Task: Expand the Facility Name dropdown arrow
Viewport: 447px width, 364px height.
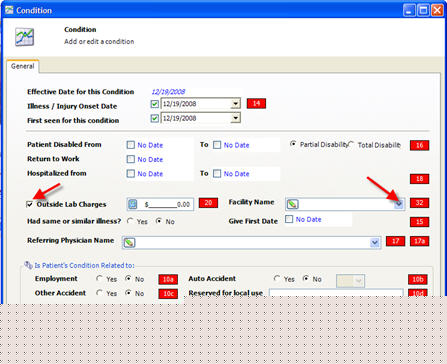Action: 399,204
